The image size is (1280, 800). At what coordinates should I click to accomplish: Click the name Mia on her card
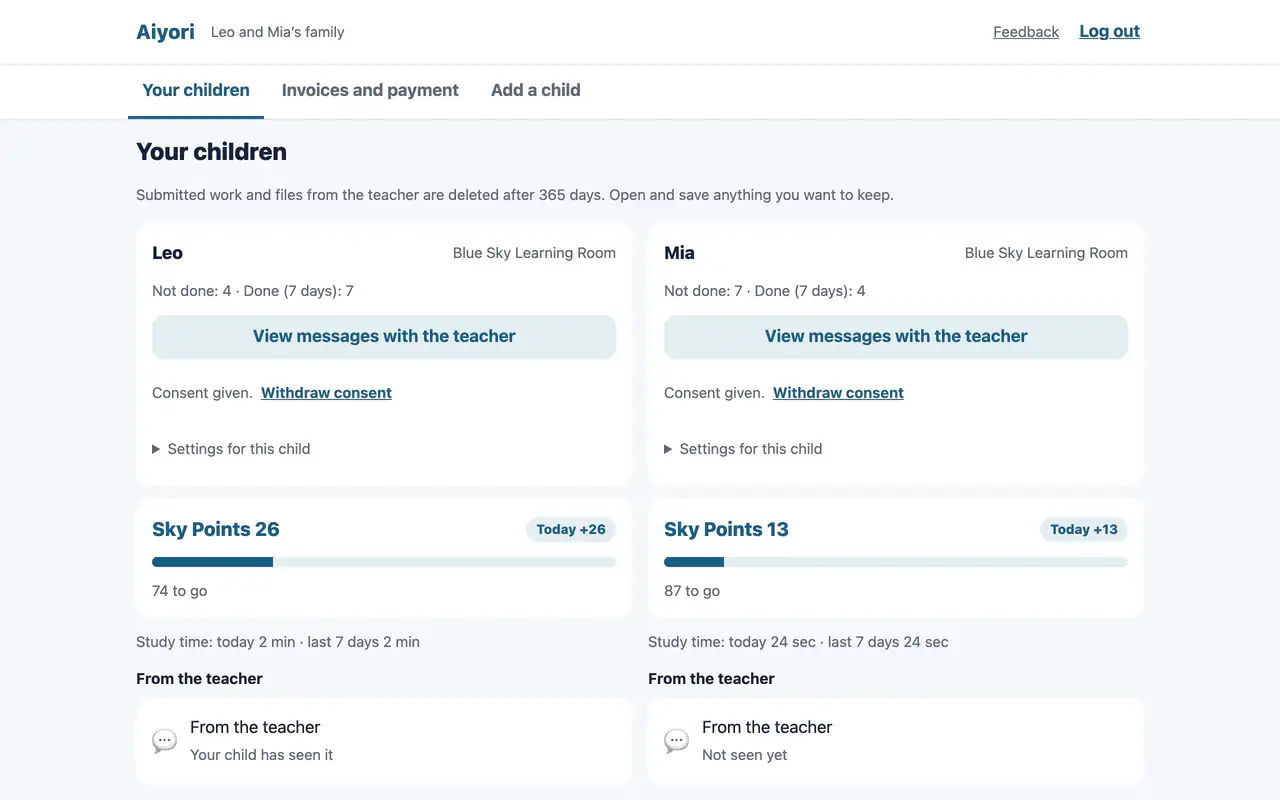click(679, 253)
